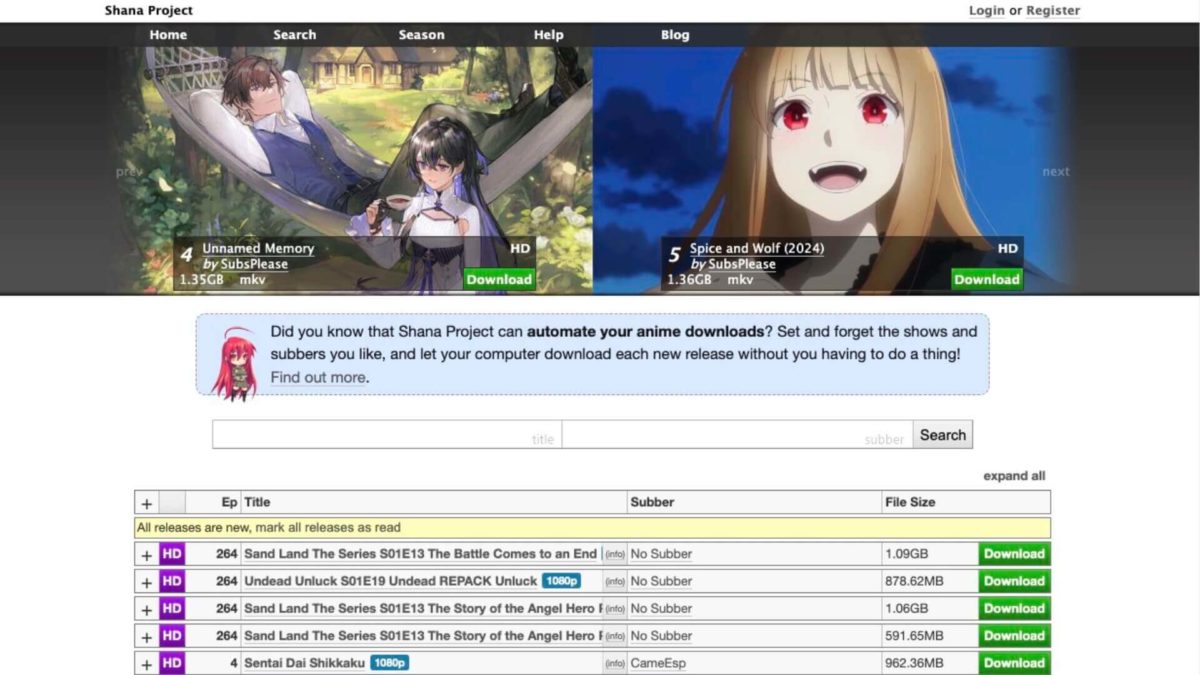Click the Login link

(987, 10)
